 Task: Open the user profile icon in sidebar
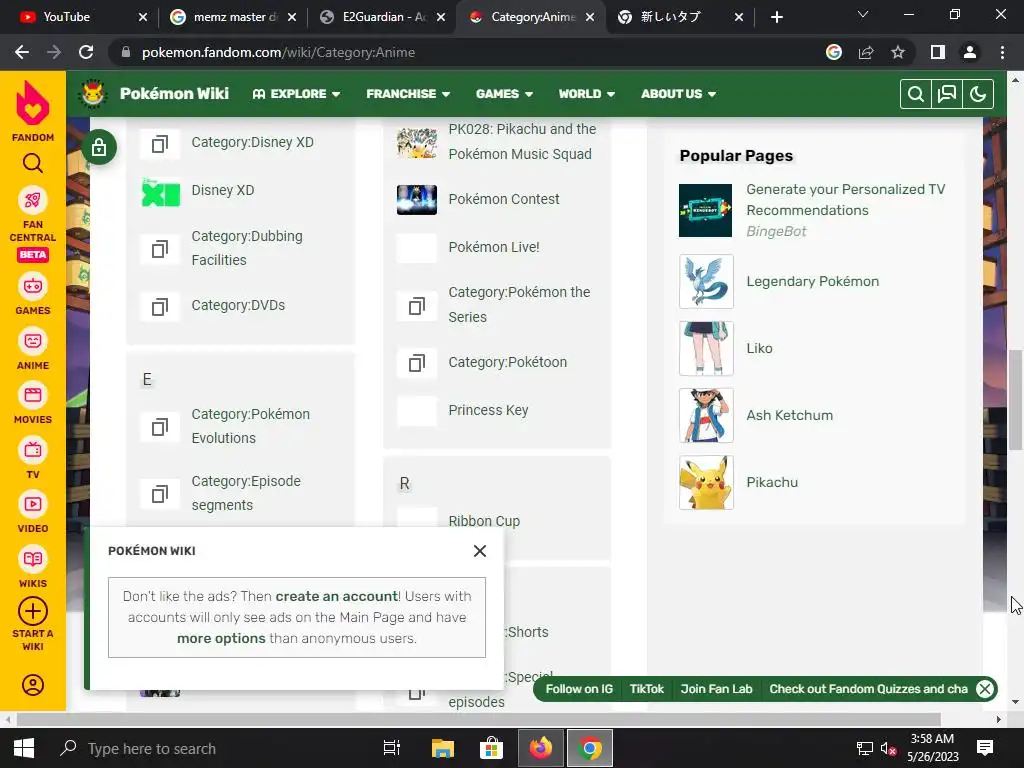pyautogui.click(x=33, y=685)
